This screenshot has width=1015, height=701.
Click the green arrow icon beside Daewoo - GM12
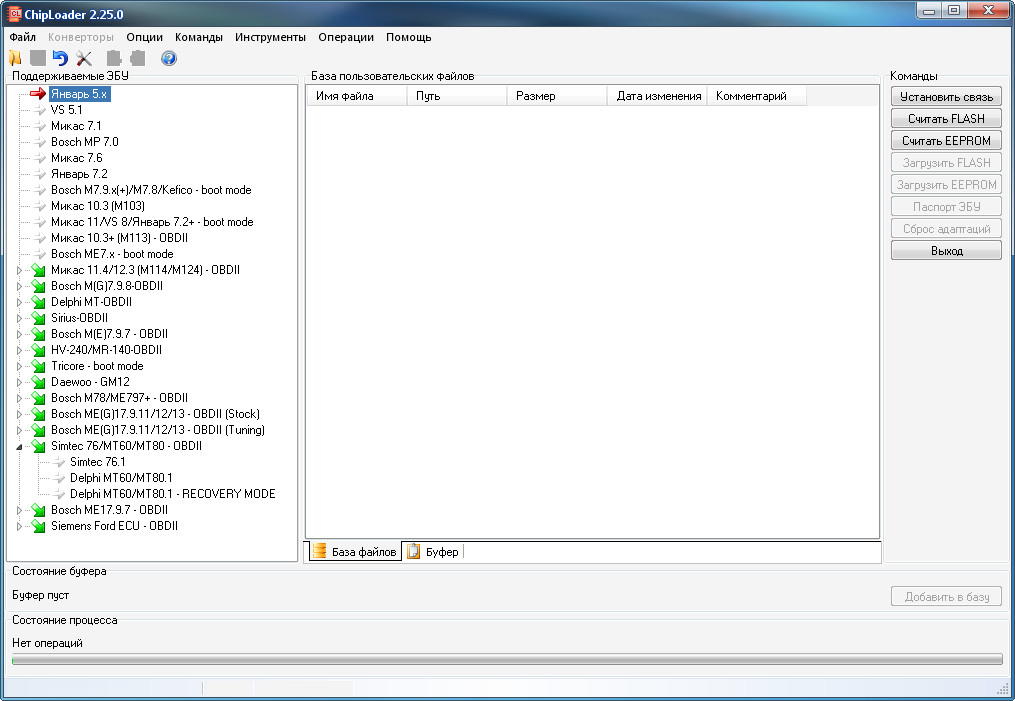click(38, 382)
